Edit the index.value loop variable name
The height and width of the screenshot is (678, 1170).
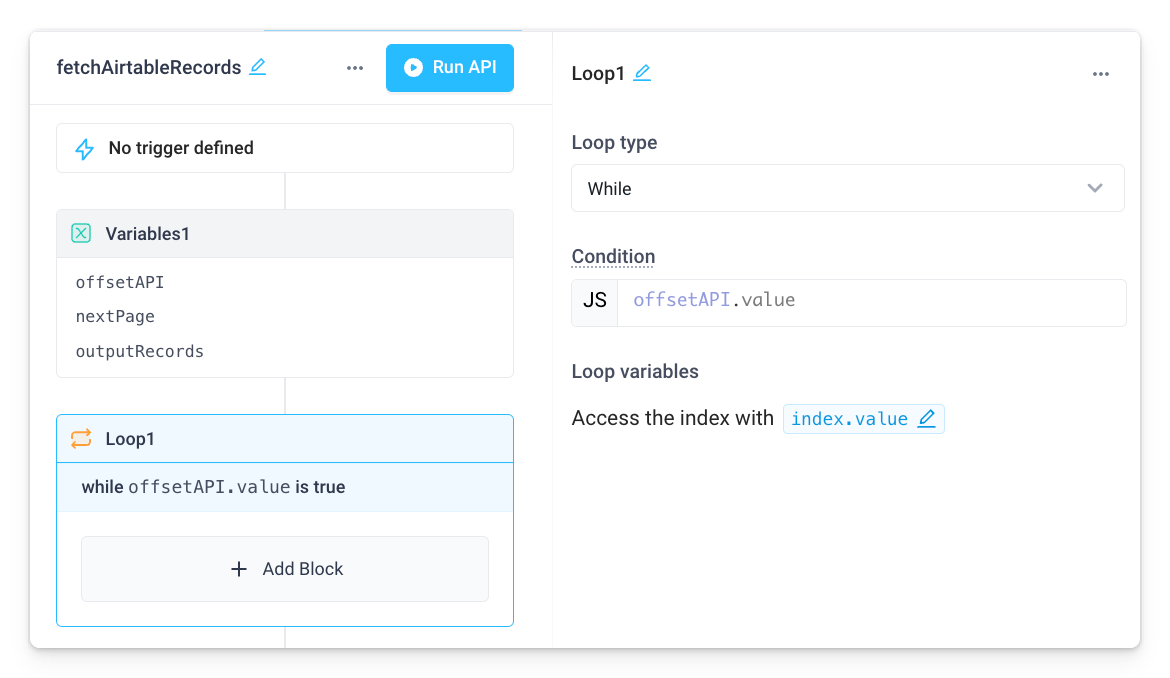pos(925,418)
